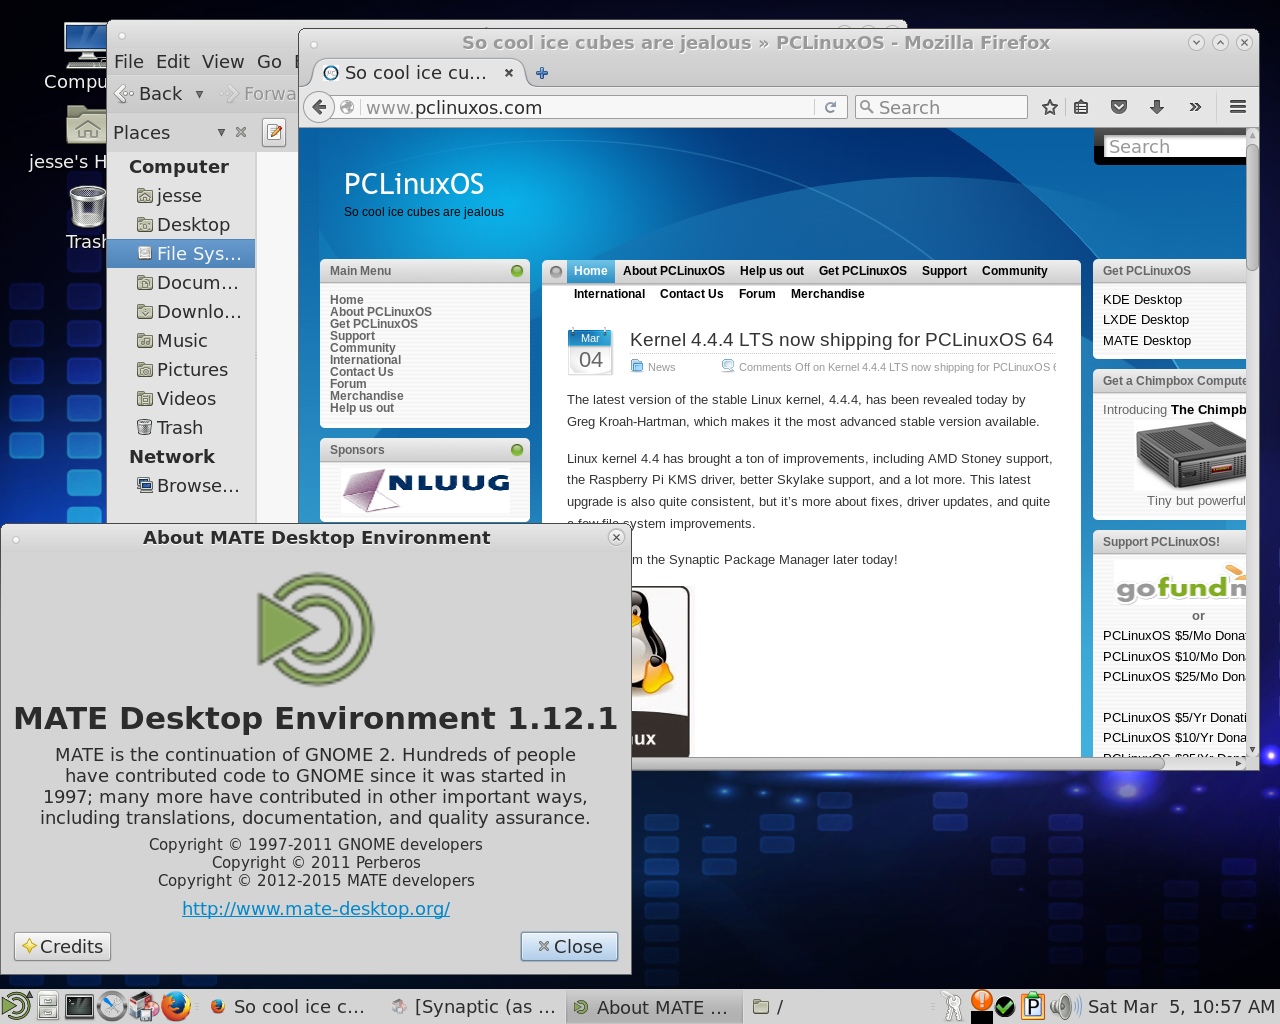
Task: Open Kernel 4.4.4 LTS article title
Action: point(841,340)
